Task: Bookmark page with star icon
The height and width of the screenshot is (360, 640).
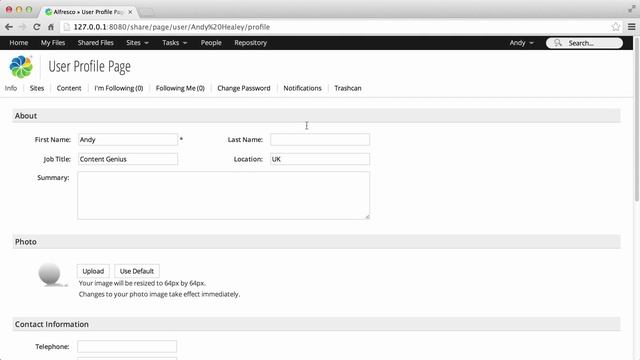Action: coord(616,27)
